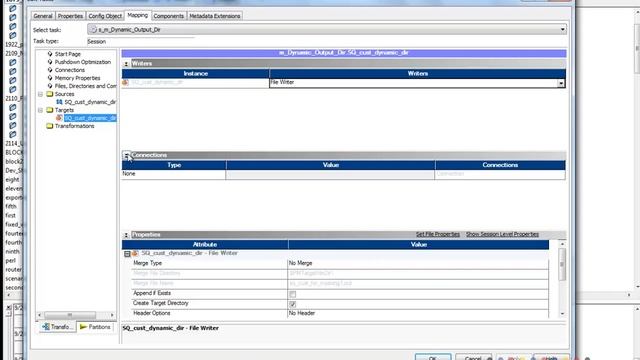The width and height of the screenshot is (640, 360).
Task: Collapse the Properties section
Action: pyautogui.click(x=126, y=235)
